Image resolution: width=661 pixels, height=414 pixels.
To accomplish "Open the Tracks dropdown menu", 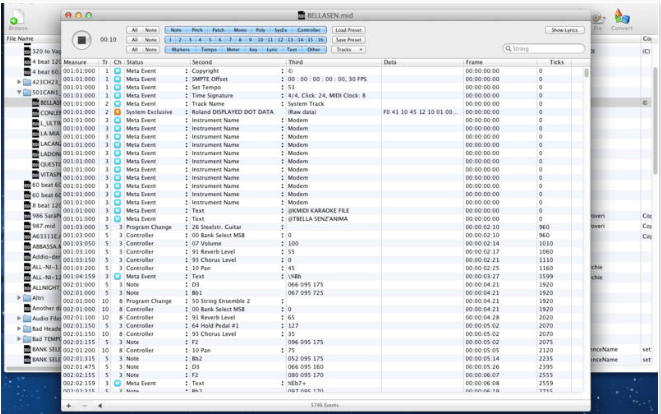I will click(349, 49).
